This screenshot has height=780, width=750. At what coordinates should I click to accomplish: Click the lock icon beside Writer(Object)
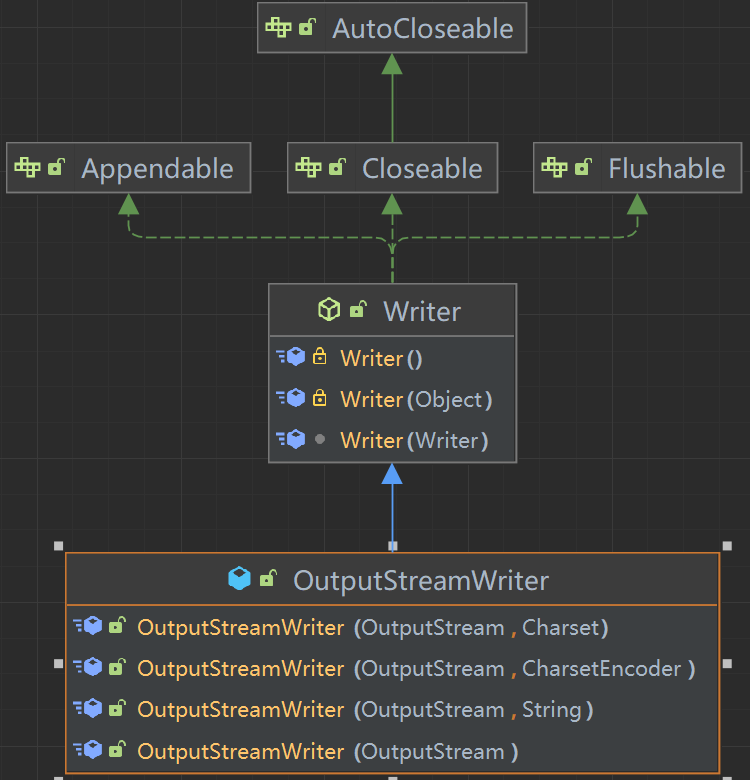point(320,399)
